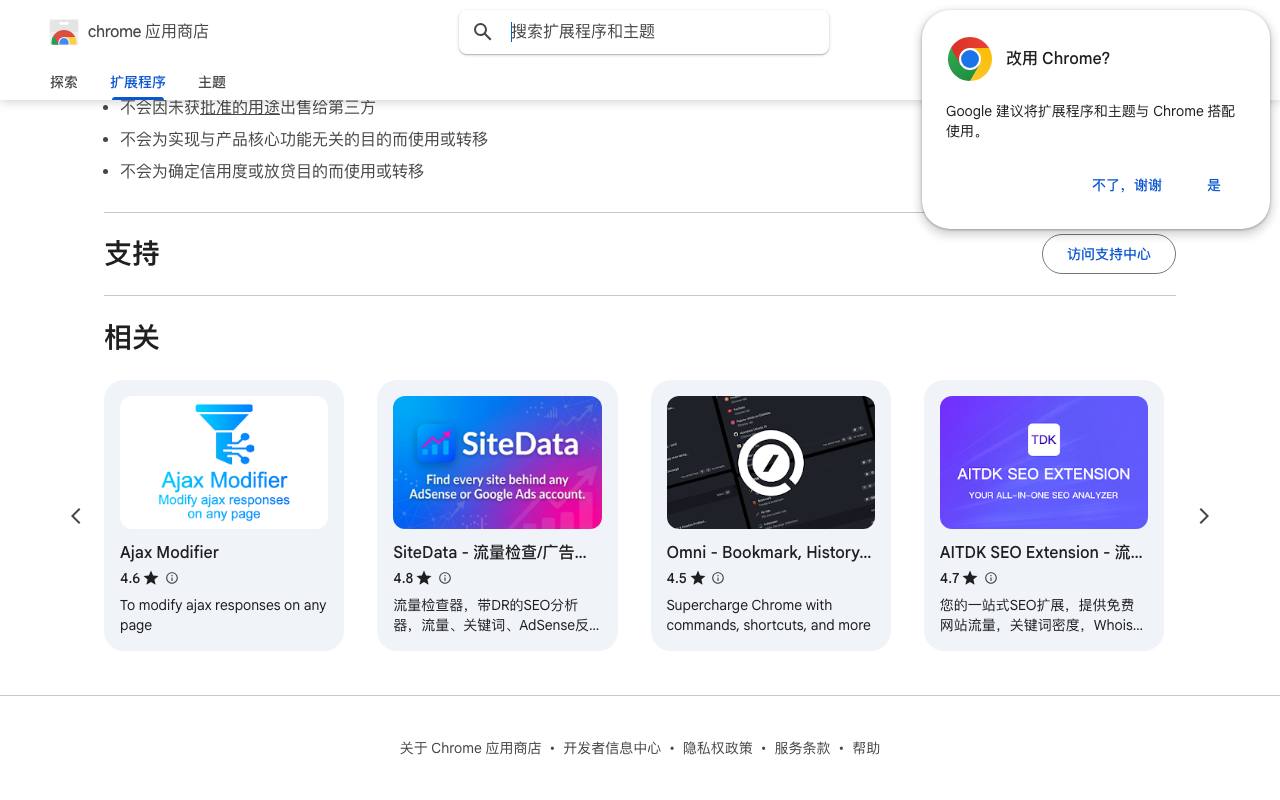Viewport: 1280px width, 800px height.
Task: Click 'To modify ajax responses on any page' description
Action: [223, 615]
